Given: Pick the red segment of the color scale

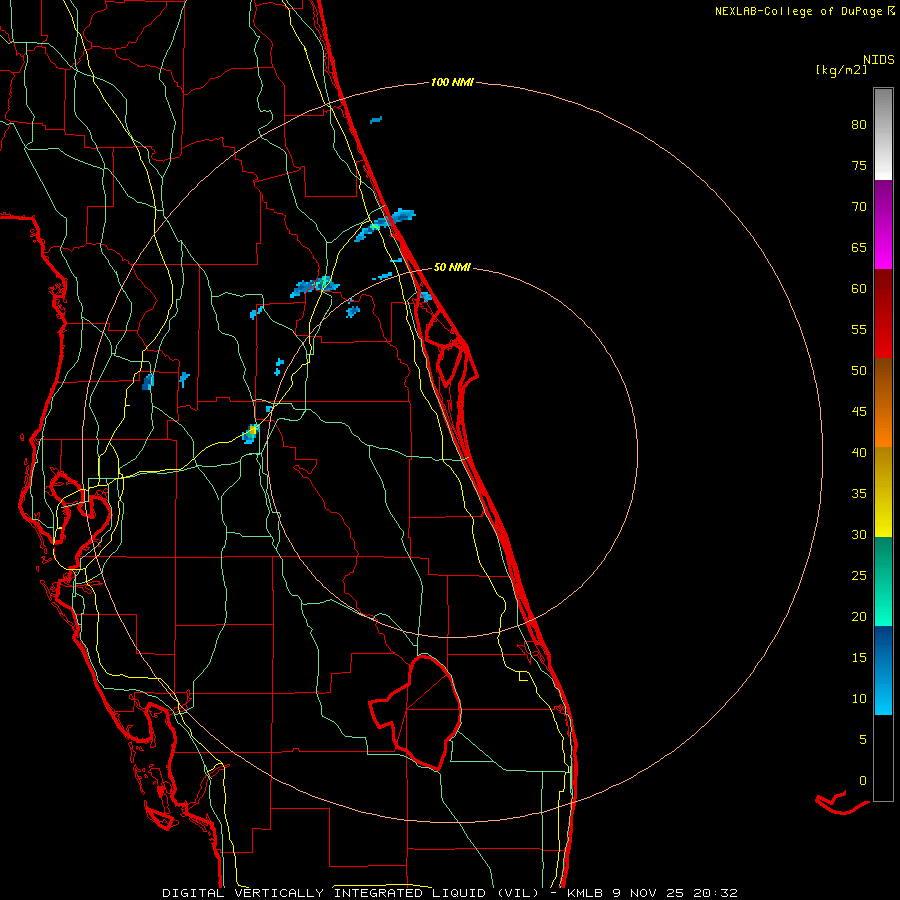Looking at the screenshot, I should click(883, 313).
